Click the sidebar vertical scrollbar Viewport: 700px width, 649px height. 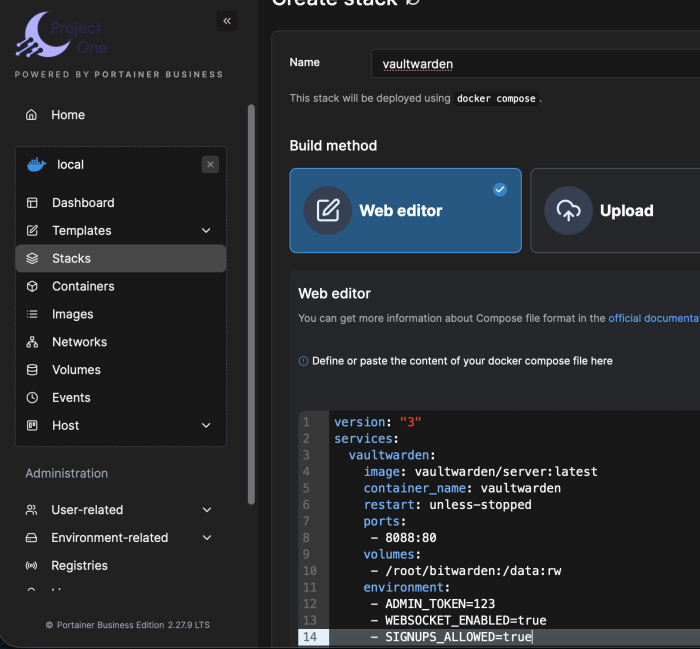click(x=251, y=304)
